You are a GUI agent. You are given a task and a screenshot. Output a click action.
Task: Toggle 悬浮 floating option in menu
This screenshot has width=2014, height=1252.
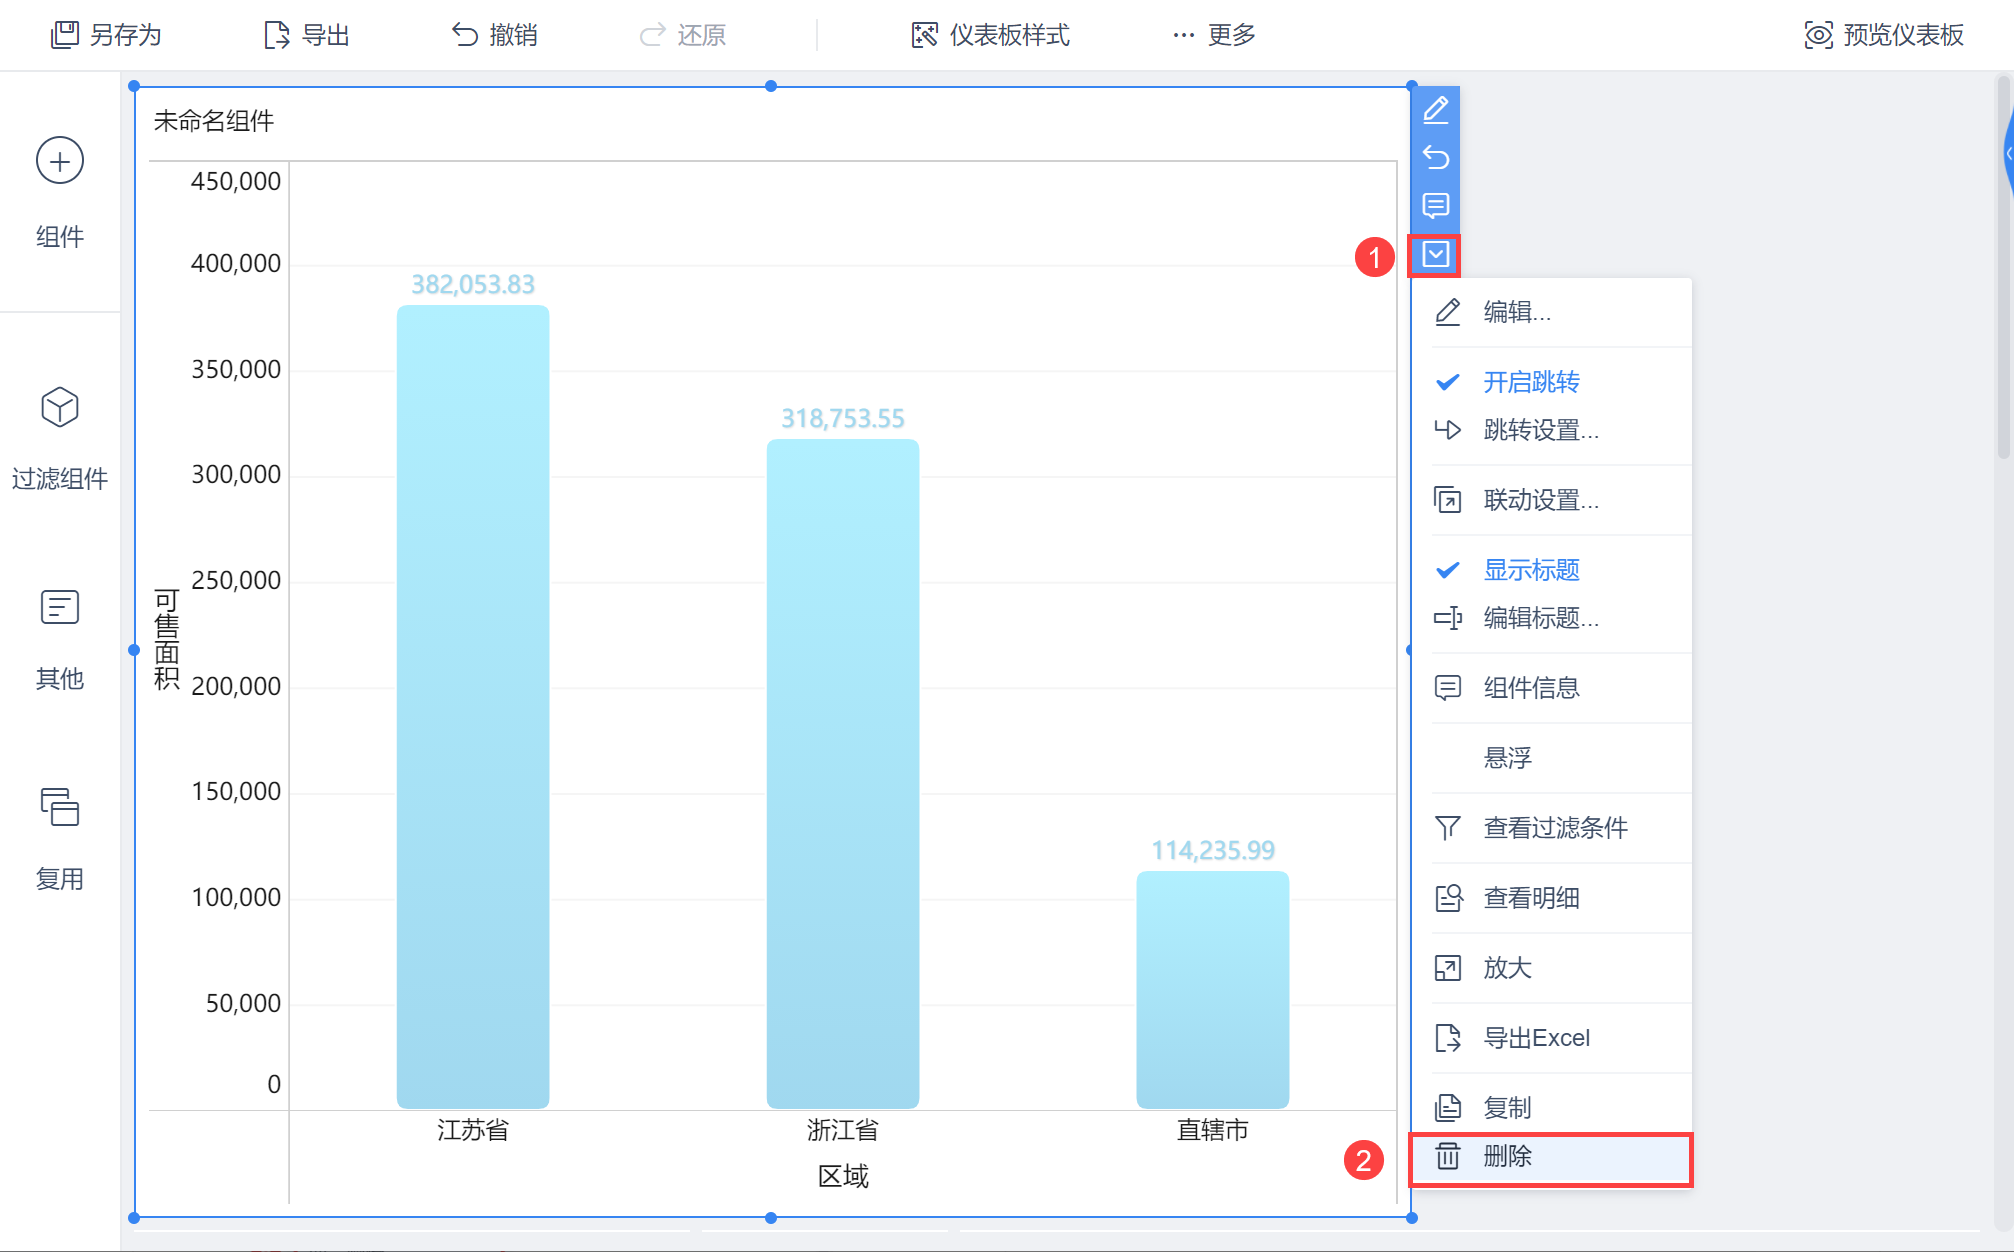tap(1507, 758)
